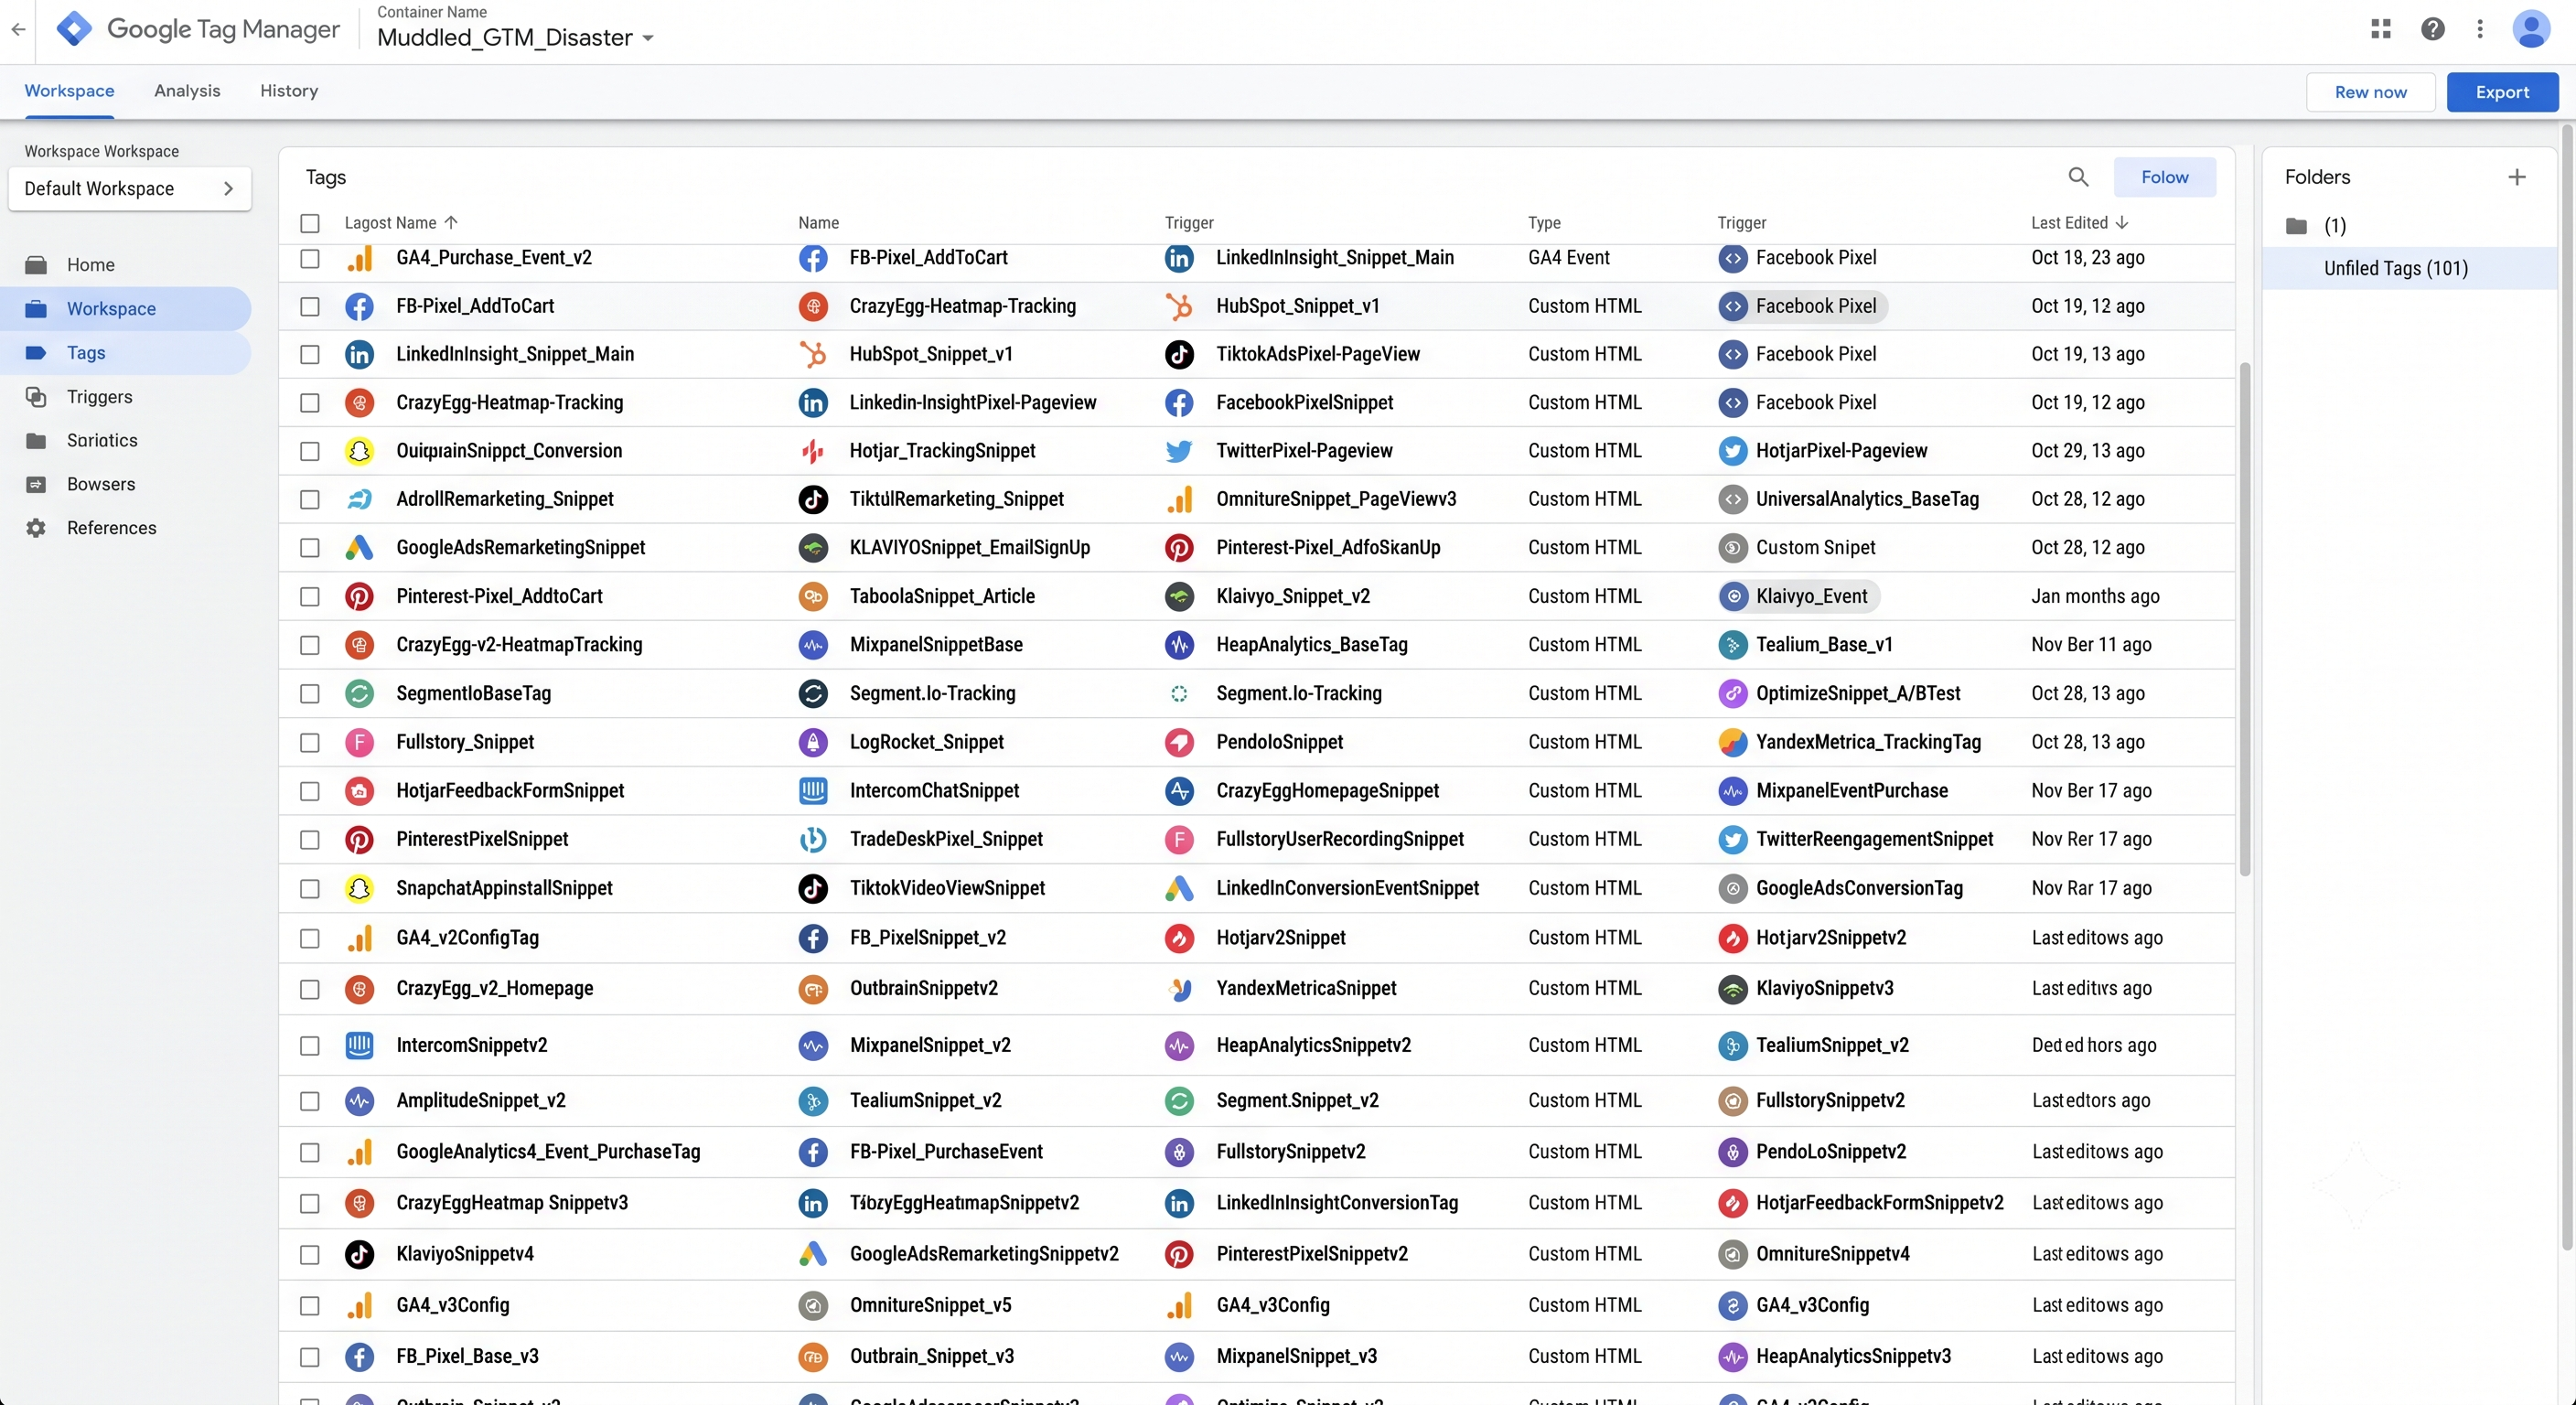
Task: Click the folder icon beside (1)
Action: coord(2297,226)
